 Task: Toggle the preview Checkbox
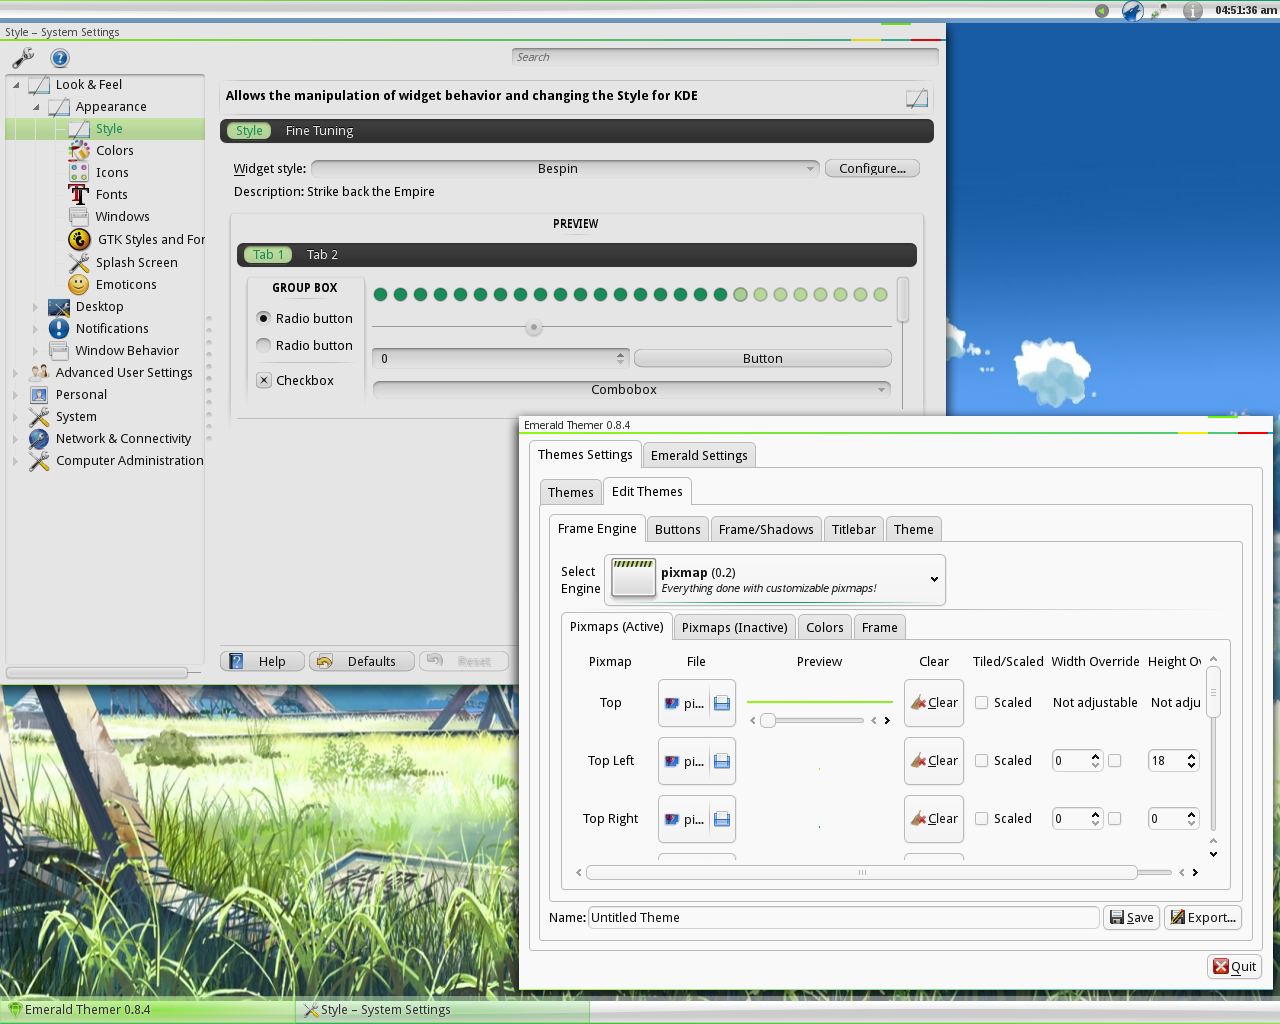[264, 380]
